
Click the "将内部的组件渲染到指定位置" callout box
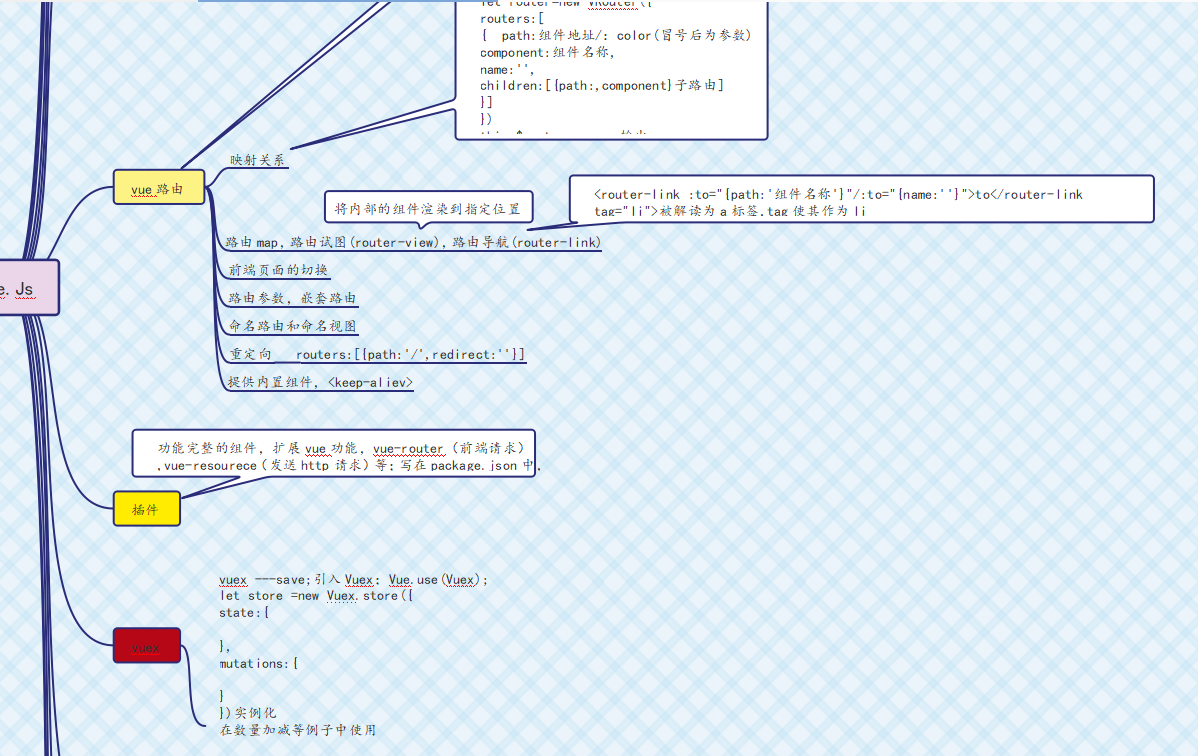(x=428, y=208)
